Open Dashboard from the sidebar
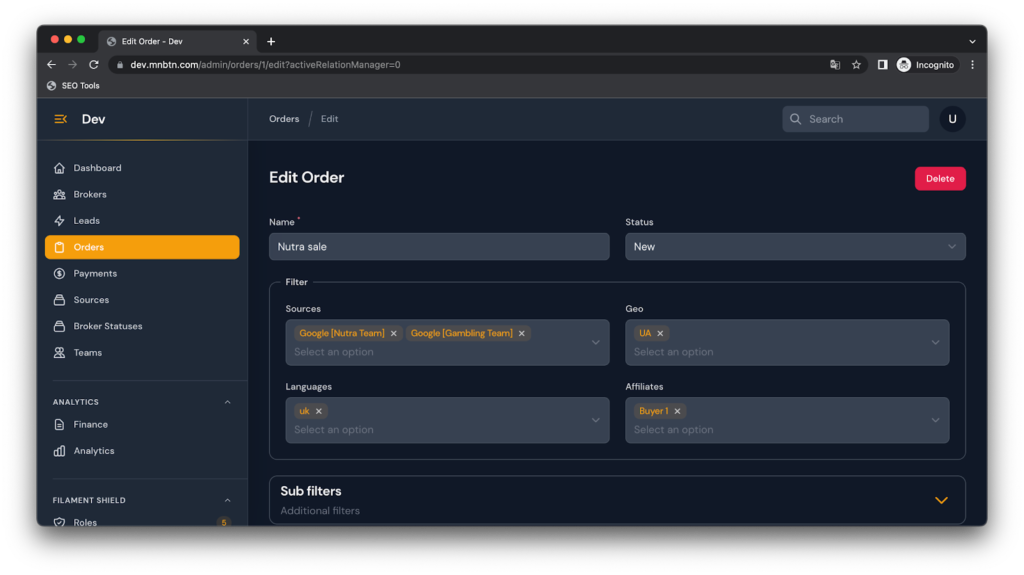The width and height of the screenshot is (1024, 575). [x=97, y=168]
